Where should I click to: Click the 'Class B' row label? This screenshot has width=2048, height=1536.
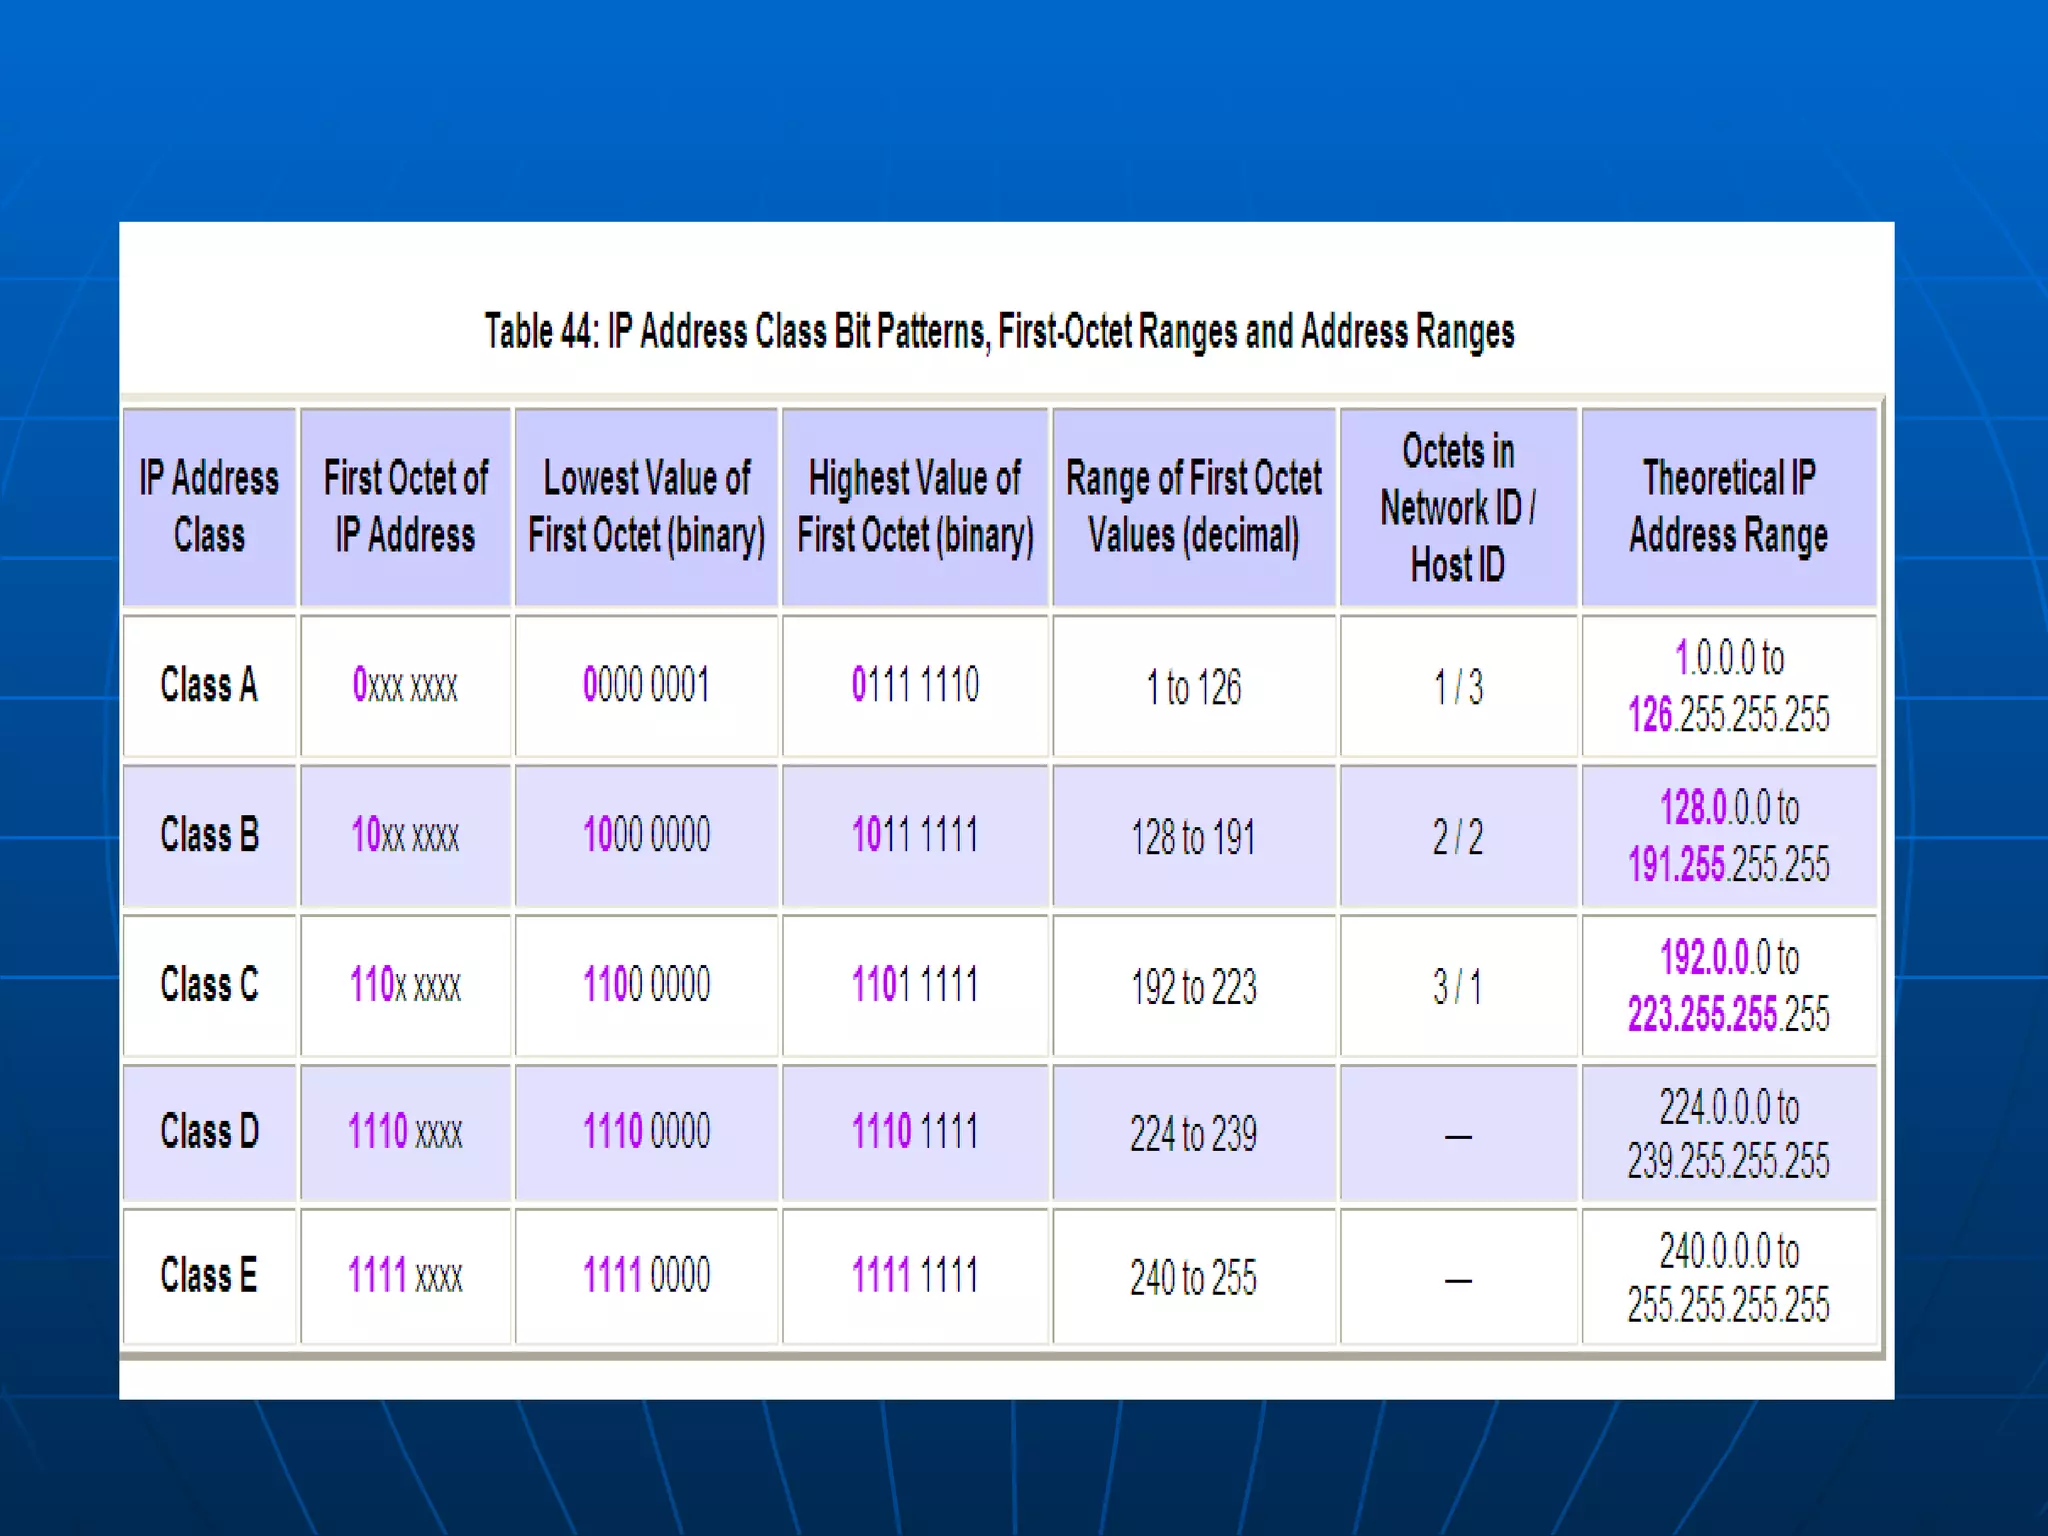[x=209, y=835]
